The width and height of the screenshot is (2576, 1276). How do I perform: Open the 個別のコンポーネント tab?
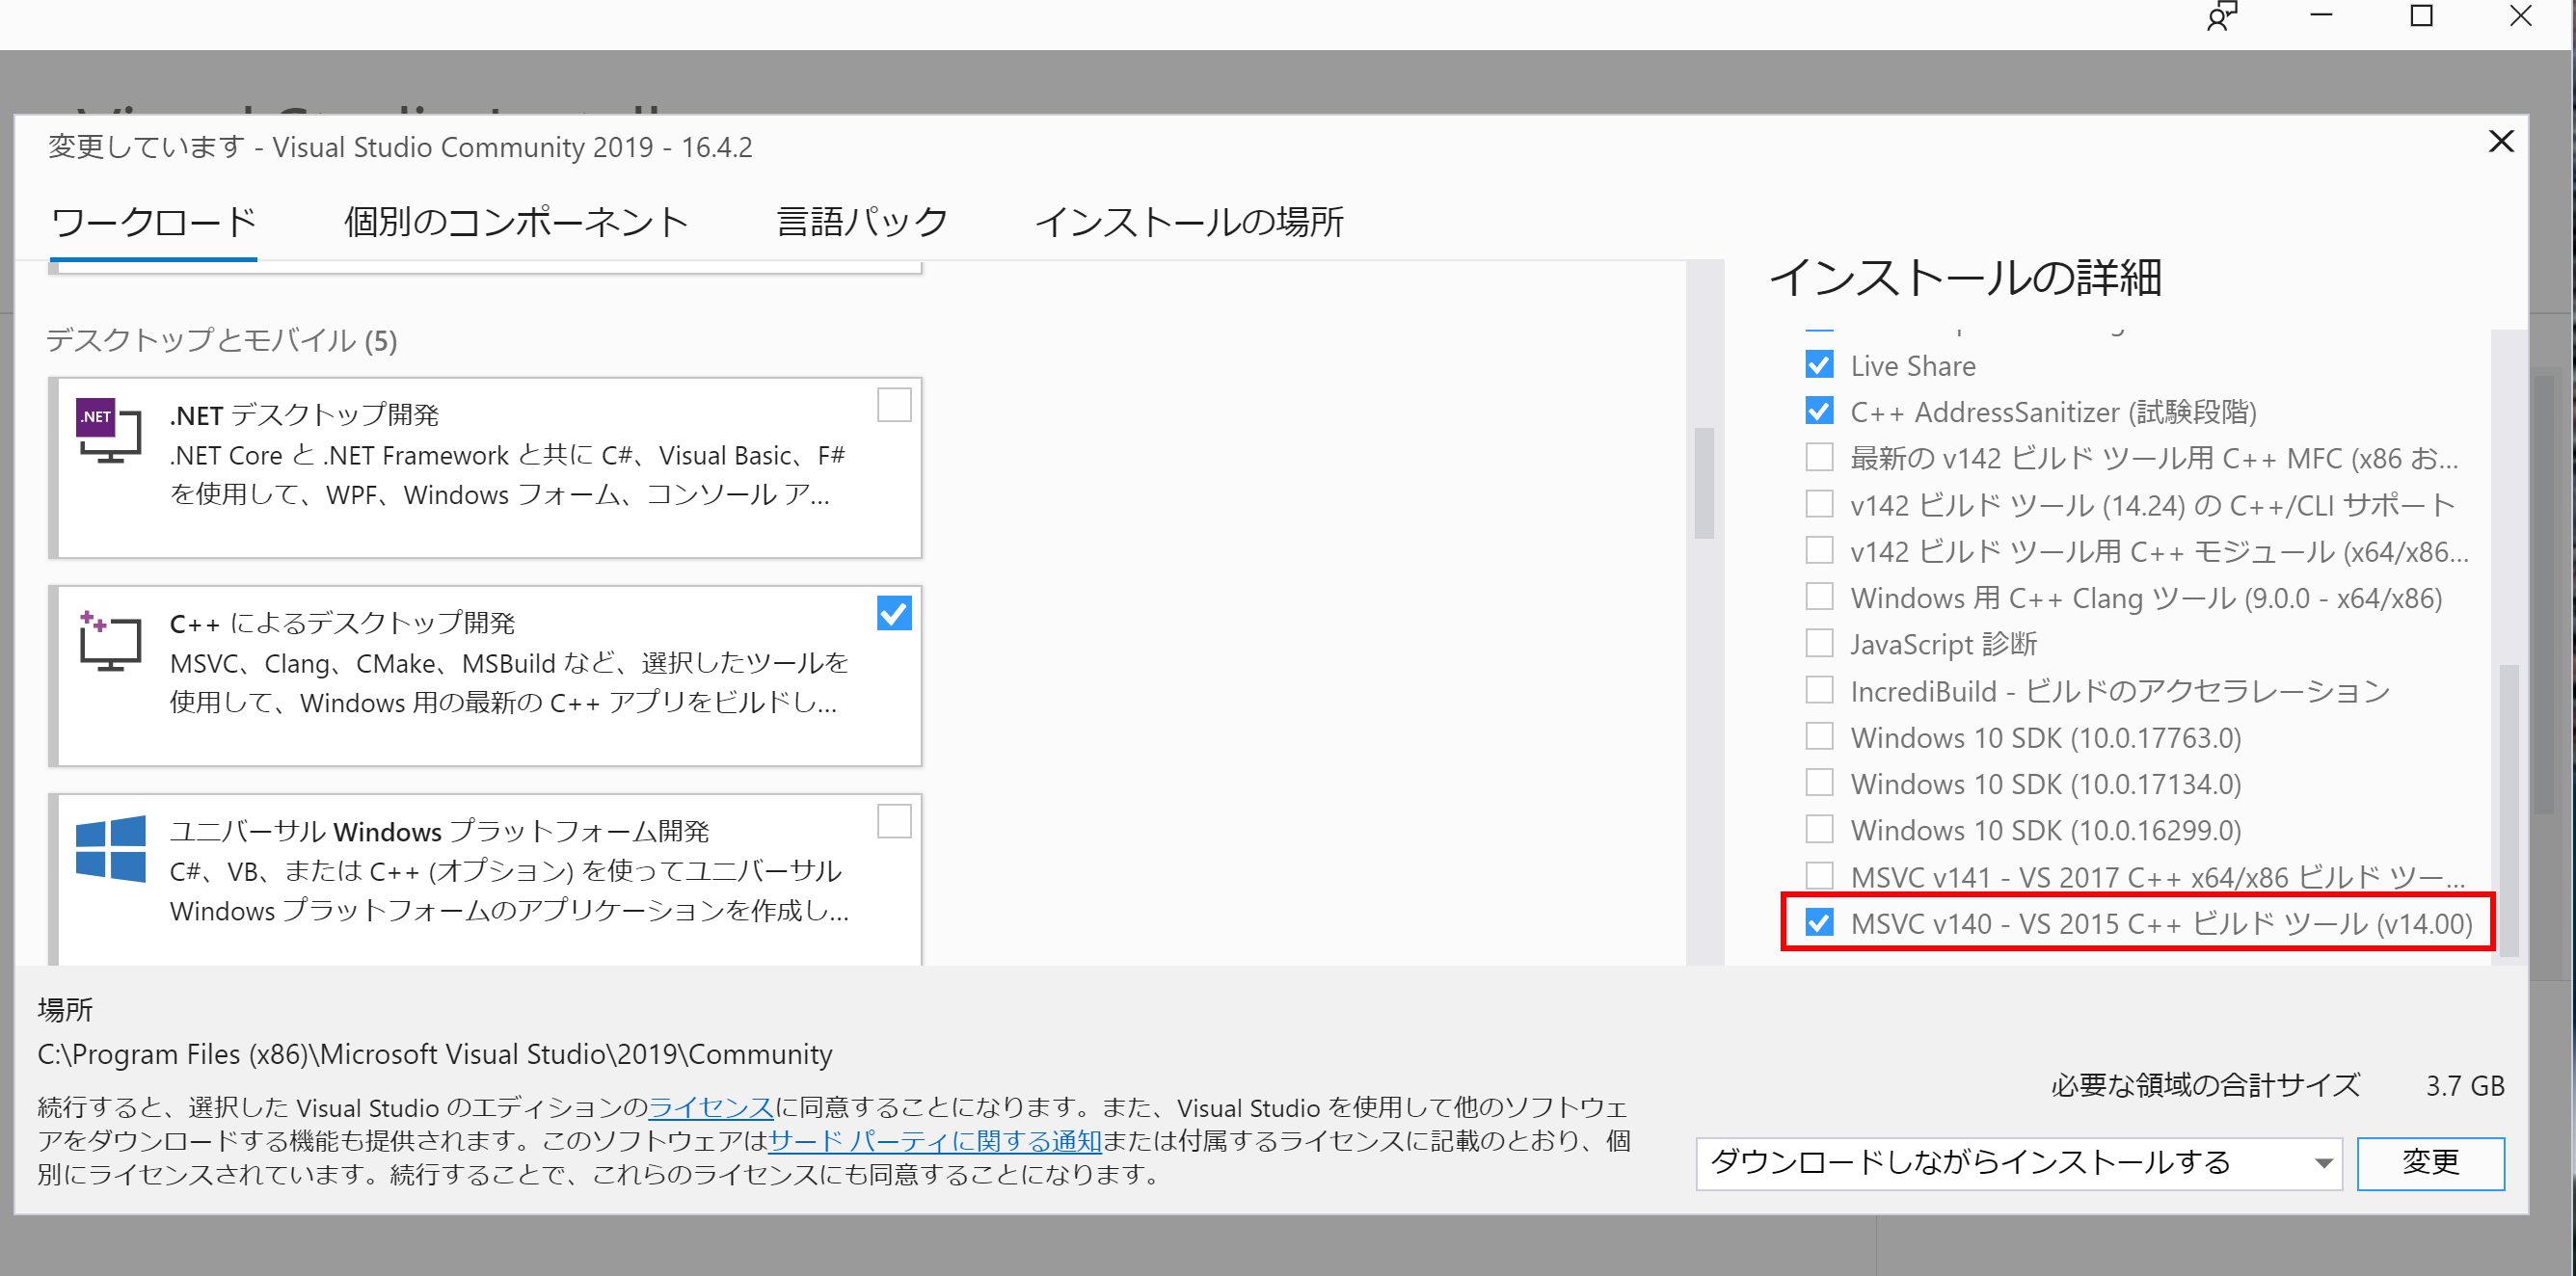click(516, 222)
